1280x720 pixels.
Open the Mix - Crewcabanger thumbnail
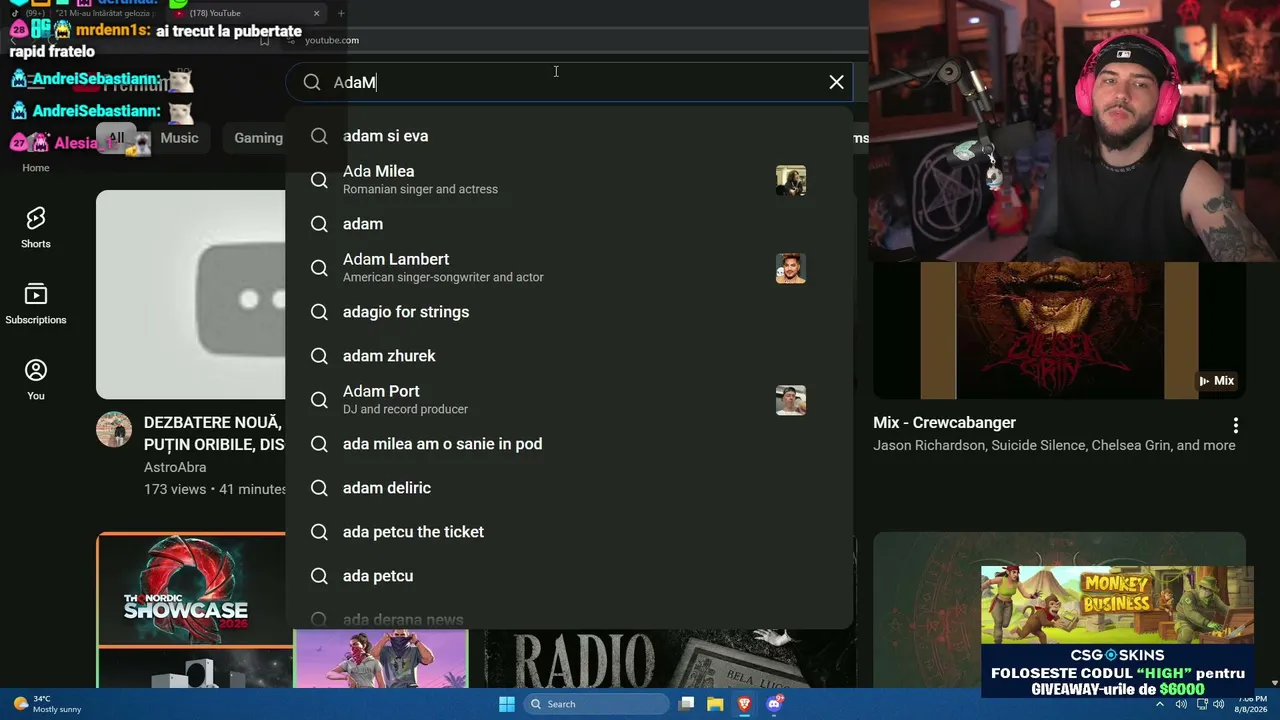(1059, 330)
